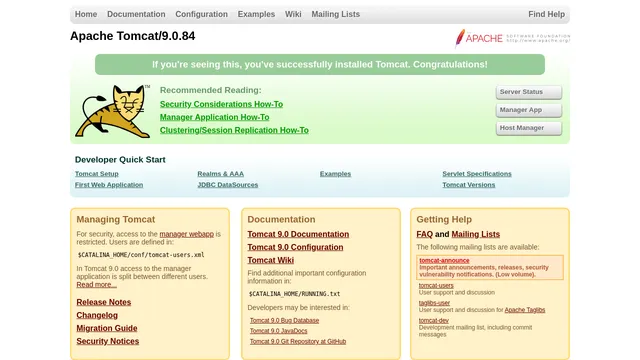Image resolution: width=640 pixels, height=360 pixels.
Task: Open Tomcat 9.0 Documentation link
Action: [x=298, y=234]
